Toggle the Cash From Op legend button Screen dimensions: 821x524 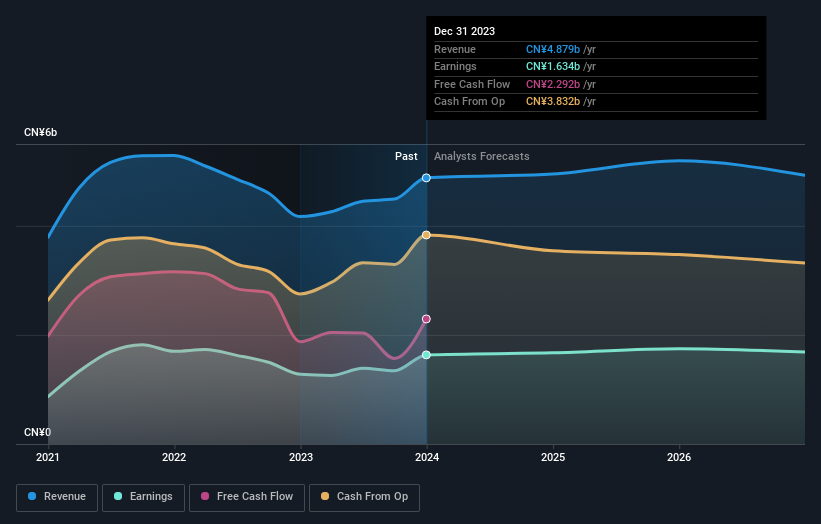364,497
